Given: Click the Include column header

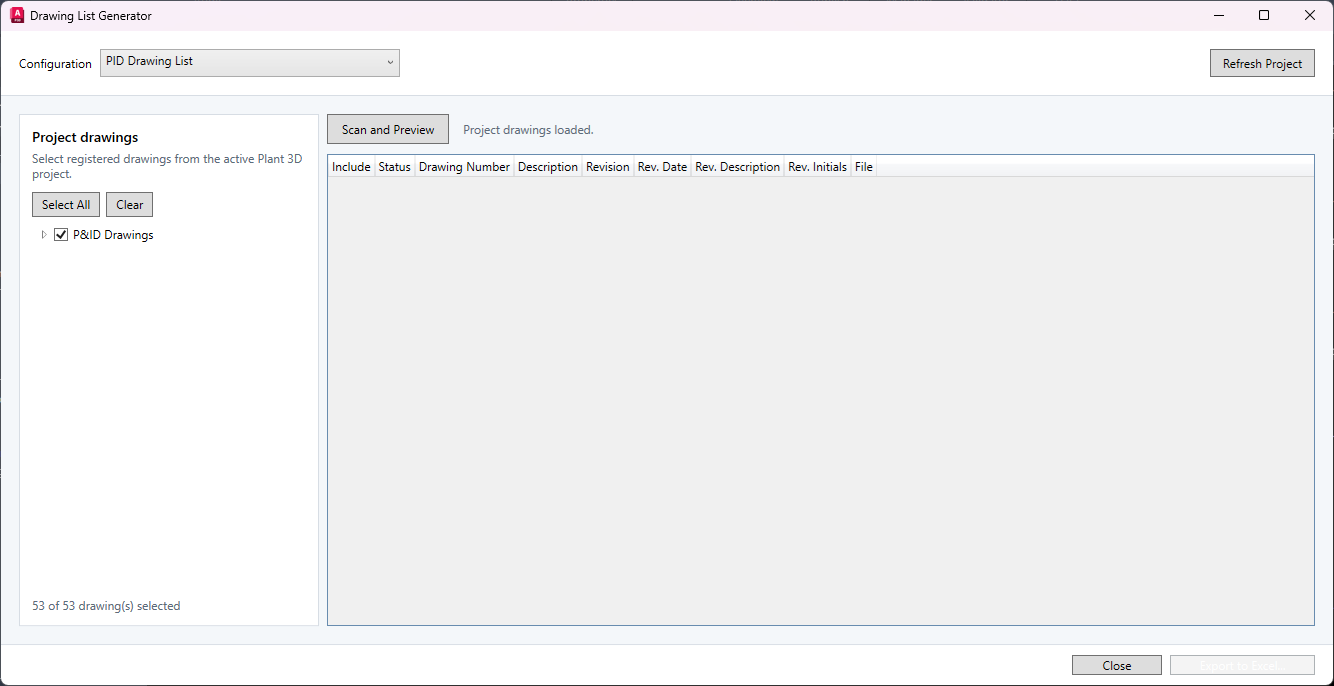Looking at the screenshot, I should click(x=351, y=167).
